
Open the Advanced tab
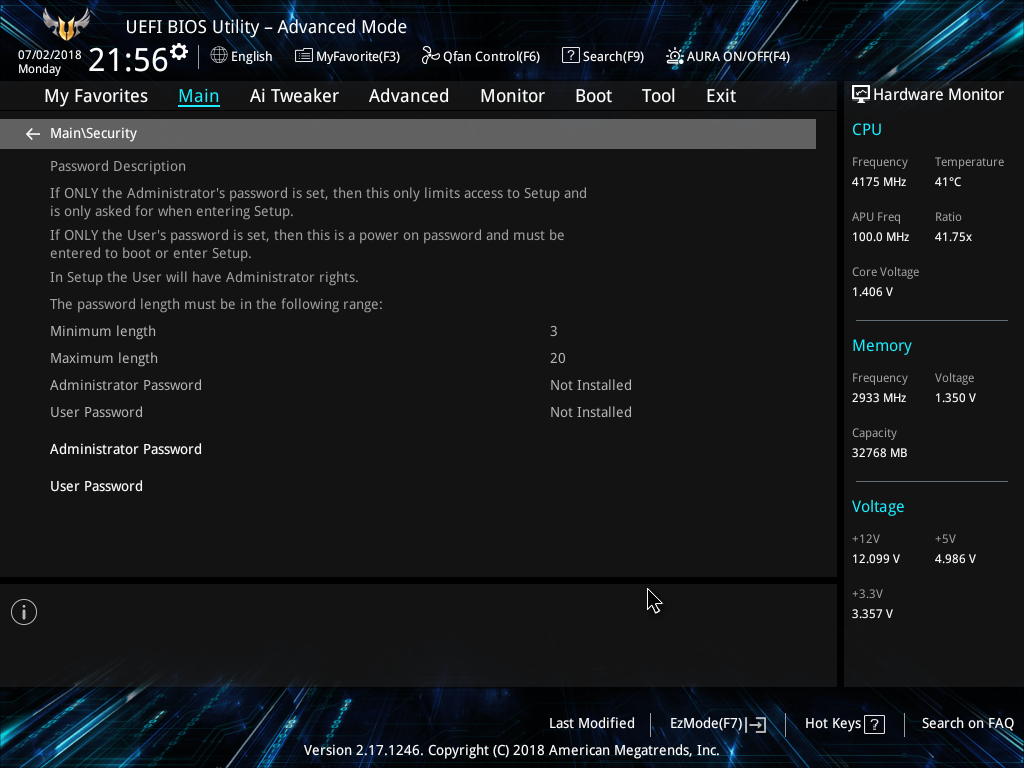[x=409, y=96]
